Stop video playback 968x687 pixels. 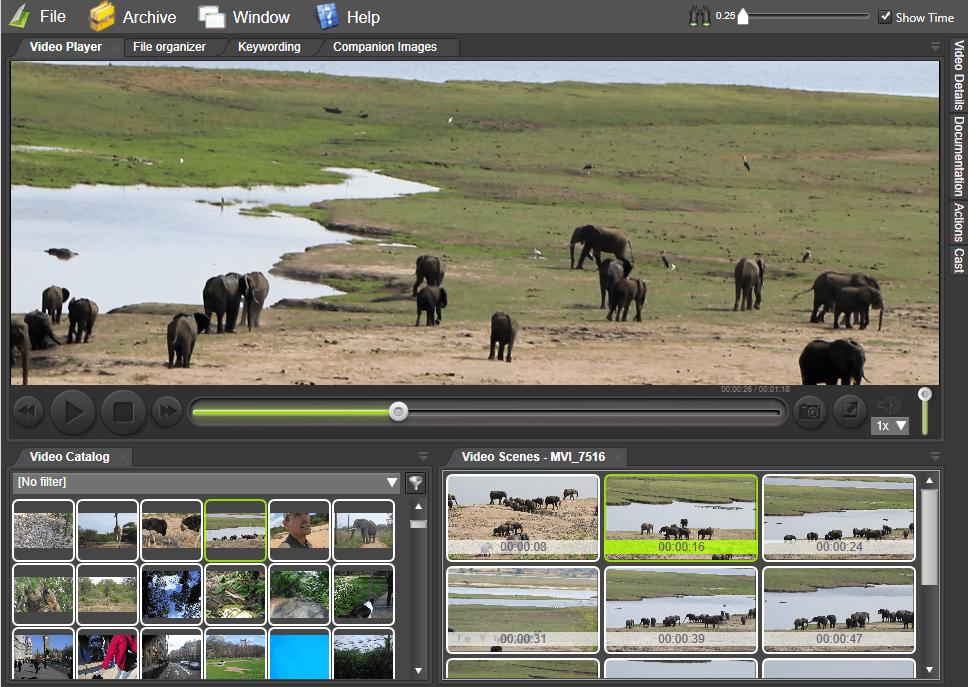coord(122,411)
